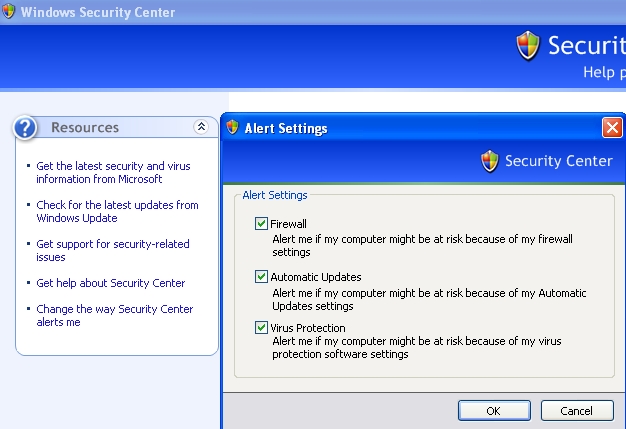Close the Alert Settings dialog with red X
Viewport: 626px width, 429px height.
coord(612,128)
